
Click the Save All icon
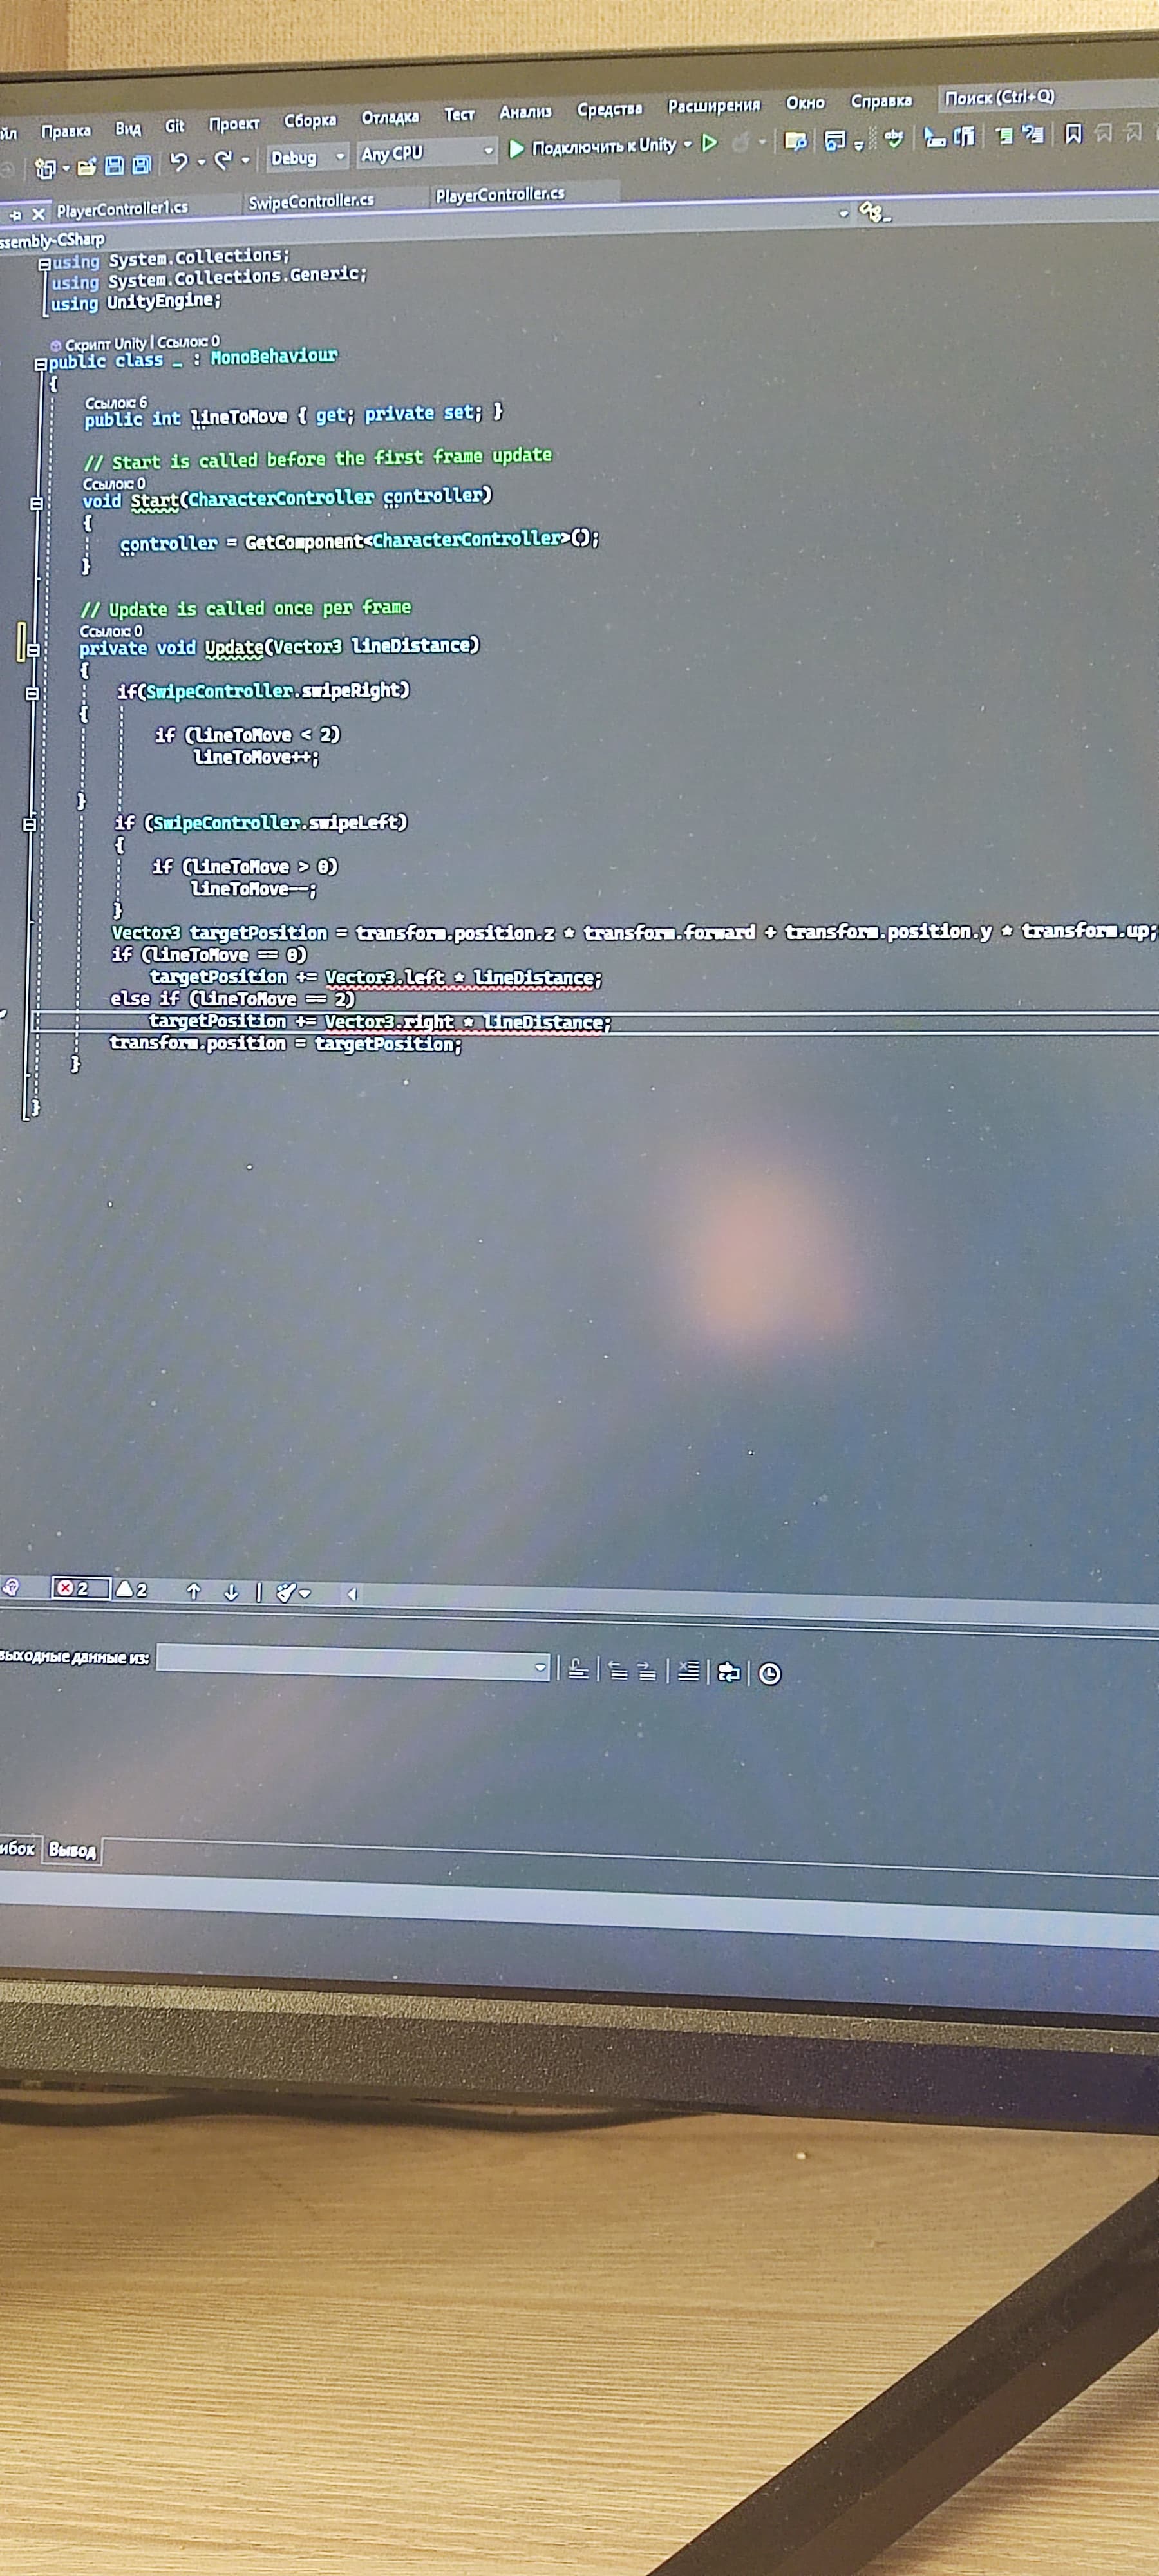(141, 165)
